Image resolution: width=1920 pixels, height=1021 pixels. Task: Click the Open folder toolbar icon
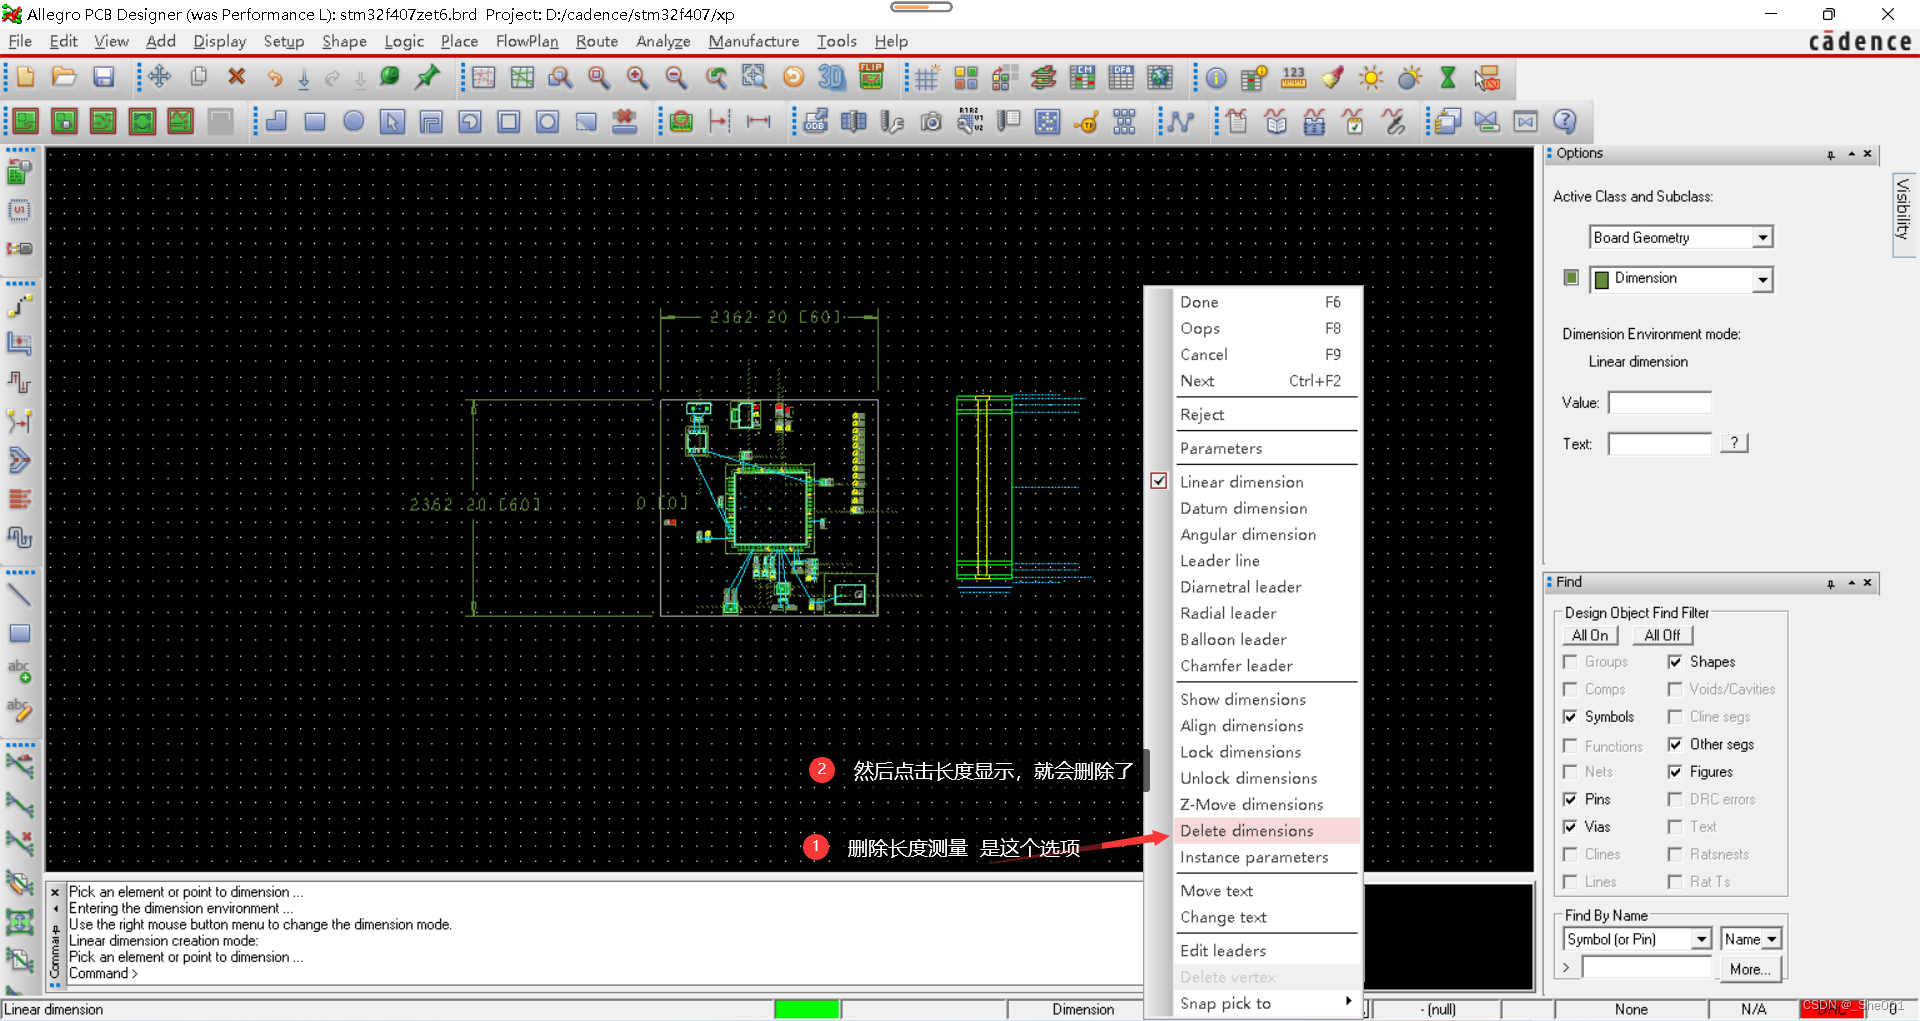[x=64, y=78]
